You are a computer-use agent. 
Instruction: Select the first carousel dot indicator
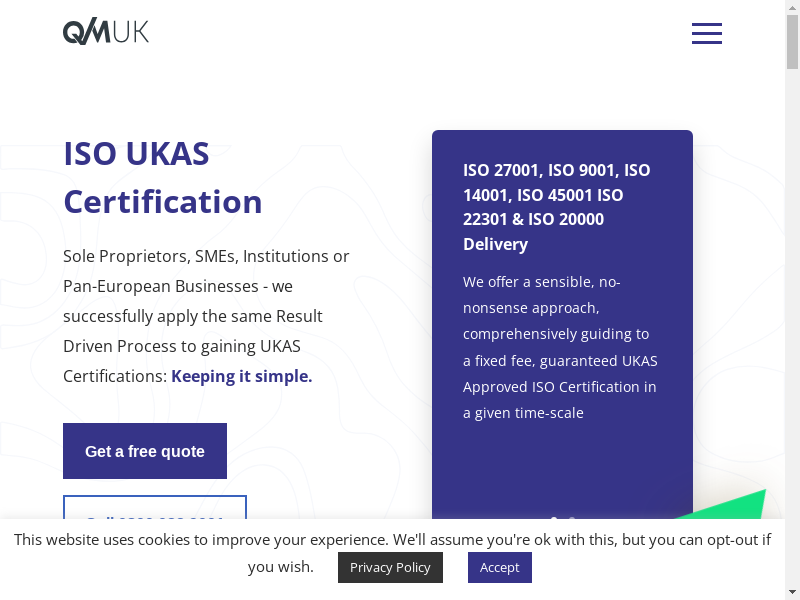[554, 518]
